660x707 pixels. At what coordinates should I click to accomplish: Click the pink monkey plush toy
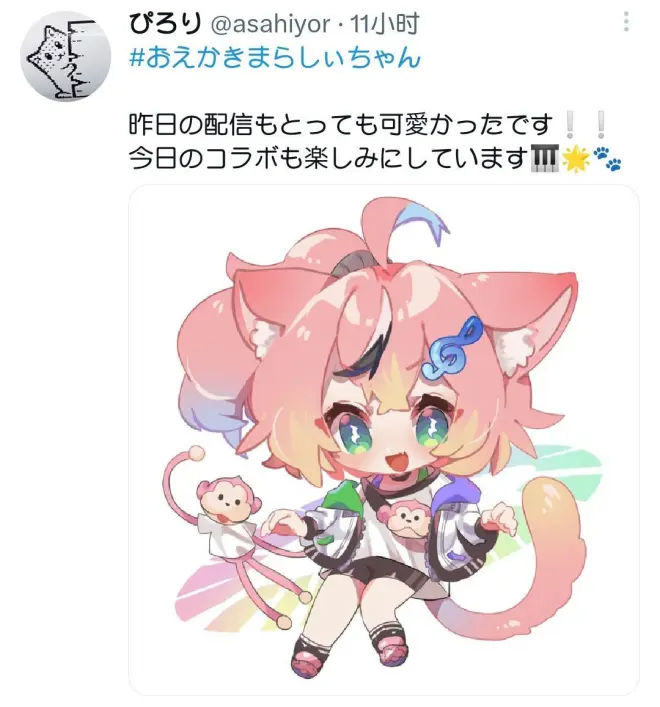click(234, 532)
